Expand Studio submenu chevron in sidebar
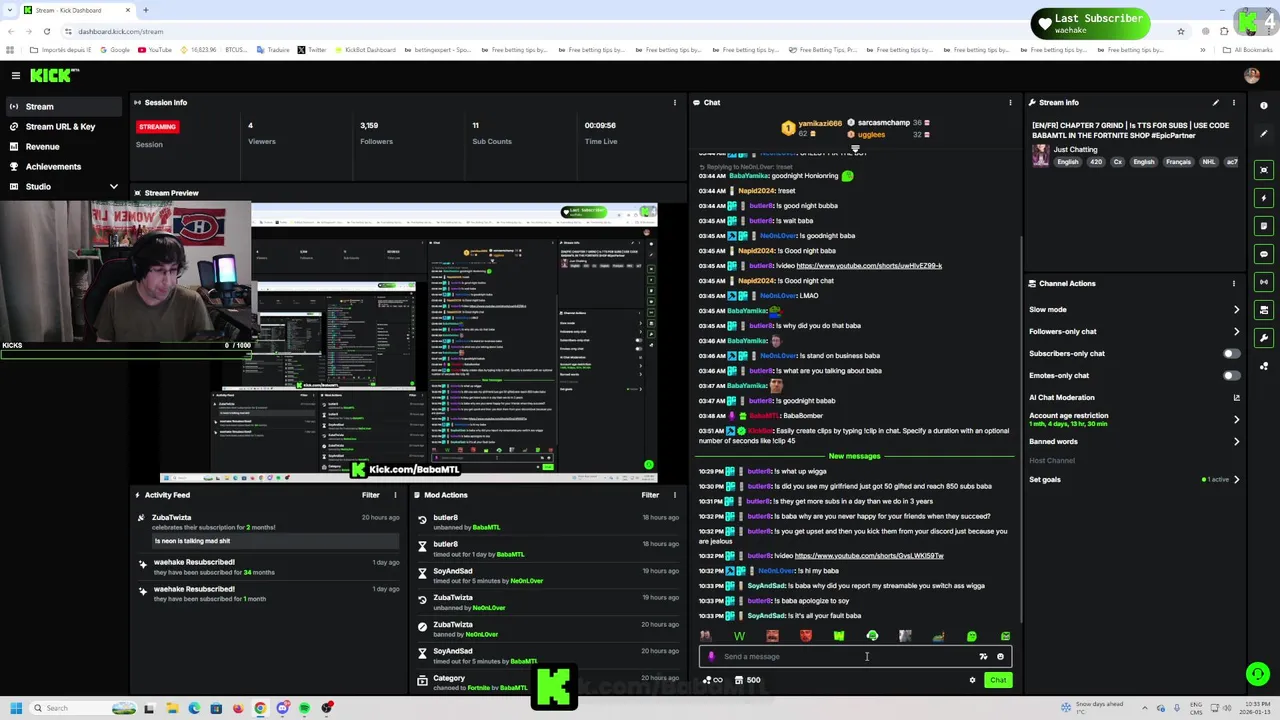Screen dimensions: 1280x720 [x=113, y=186]
